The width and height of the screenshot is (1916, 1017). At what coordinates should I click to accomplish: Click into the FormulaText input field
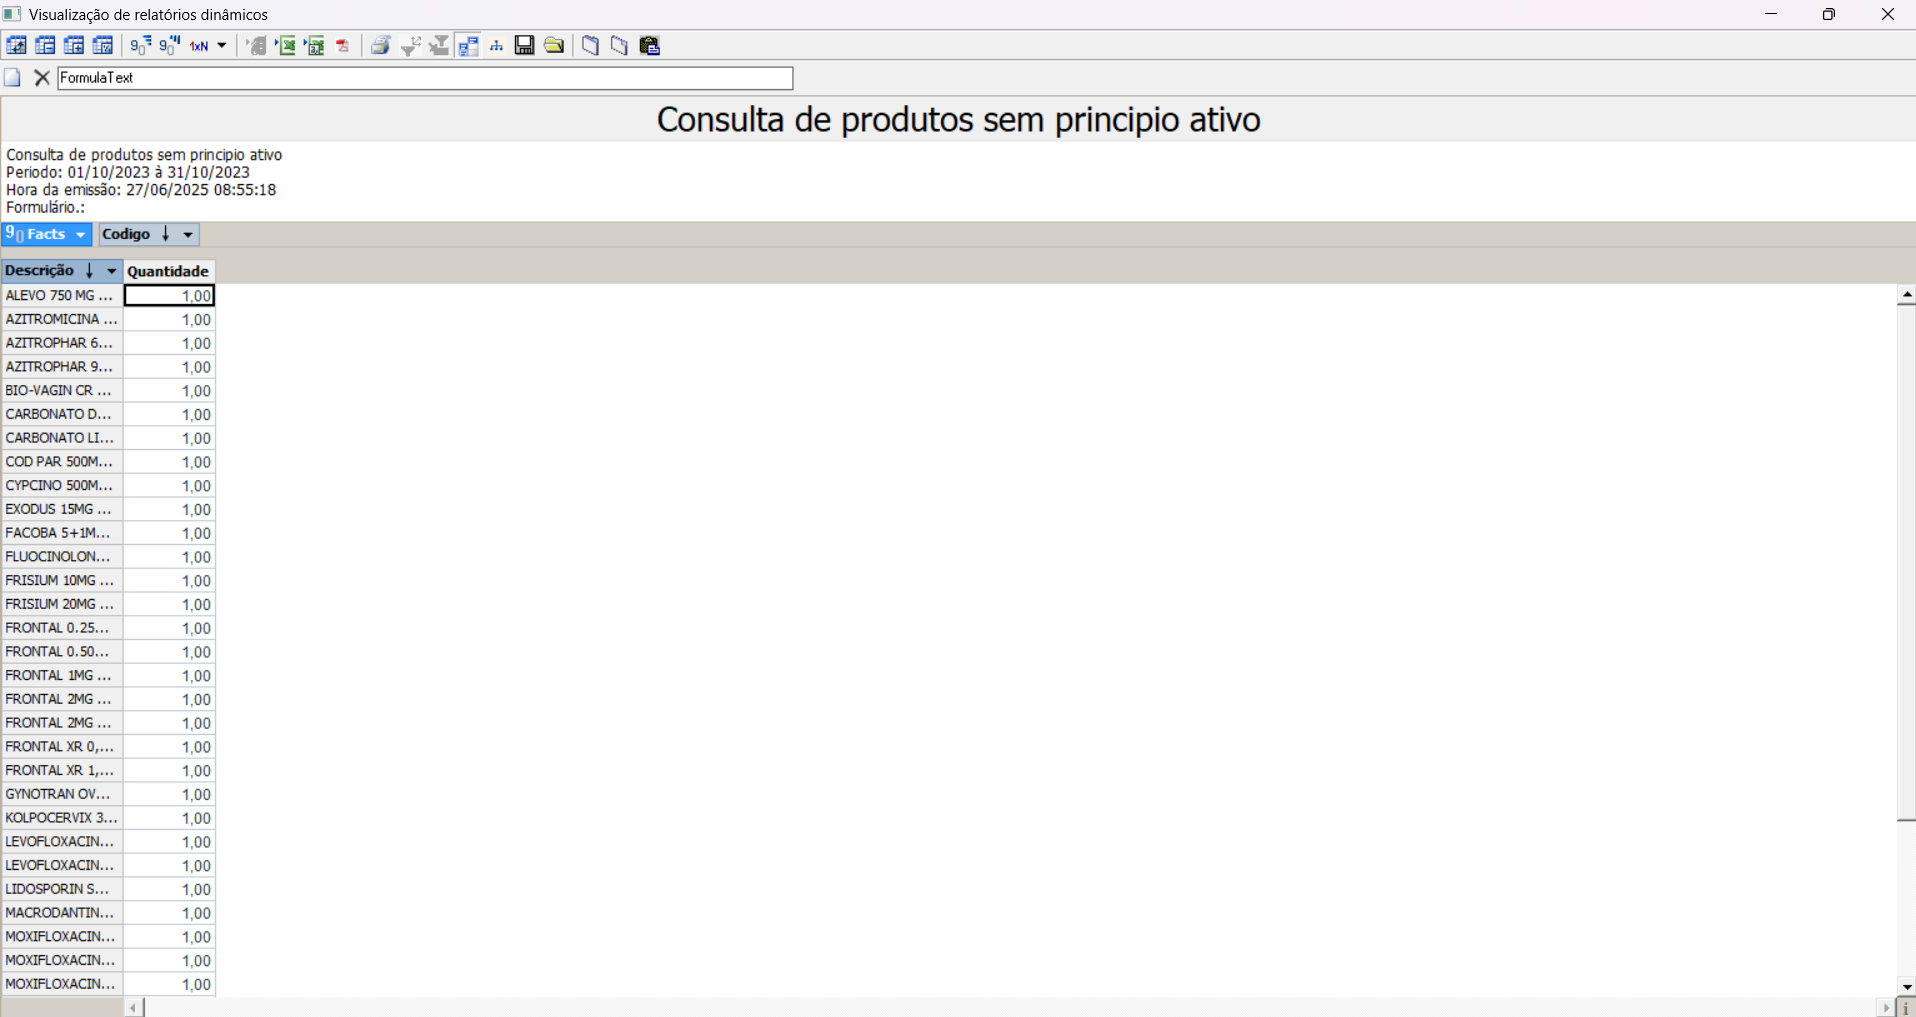pyautogui.click(x=425, y=78)
